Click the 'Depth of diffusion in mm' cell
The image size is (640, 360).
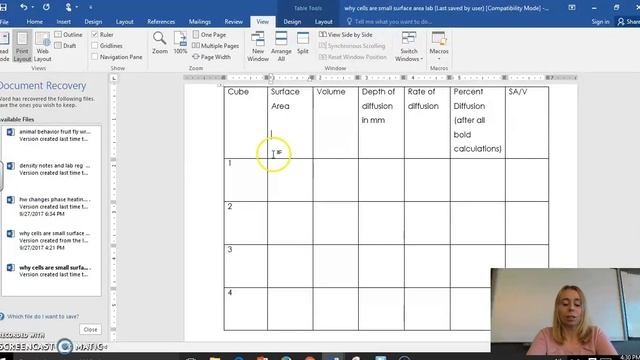[381, 122]
